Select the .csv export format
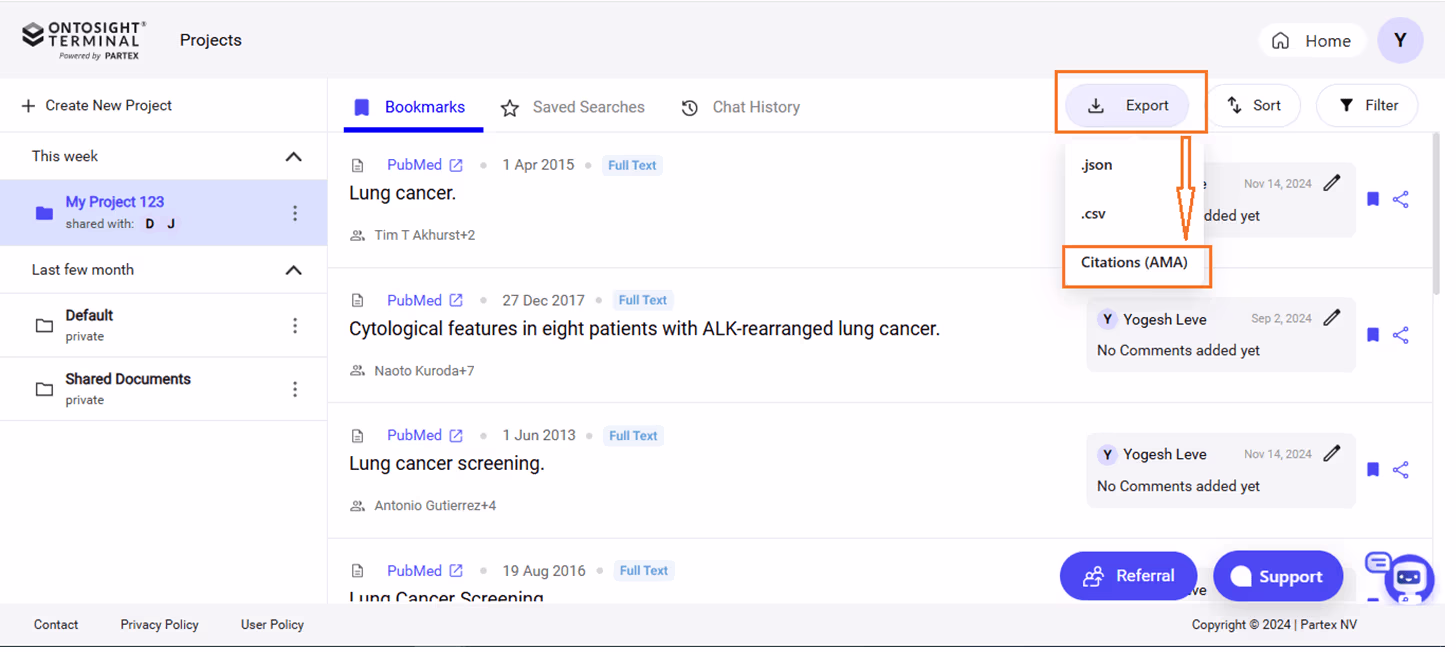 tap(1093, 213)
